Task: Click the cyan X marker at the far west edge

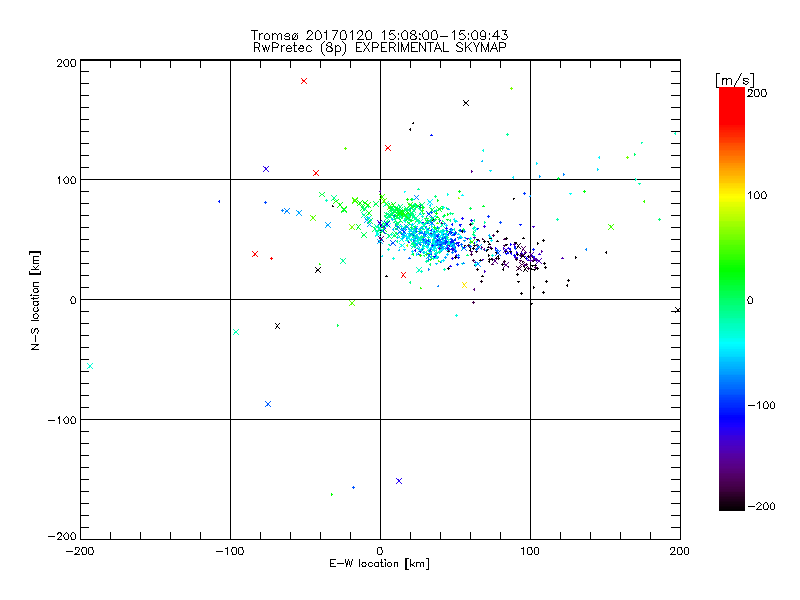Action: pyautogui.click(x=90, y=366)
